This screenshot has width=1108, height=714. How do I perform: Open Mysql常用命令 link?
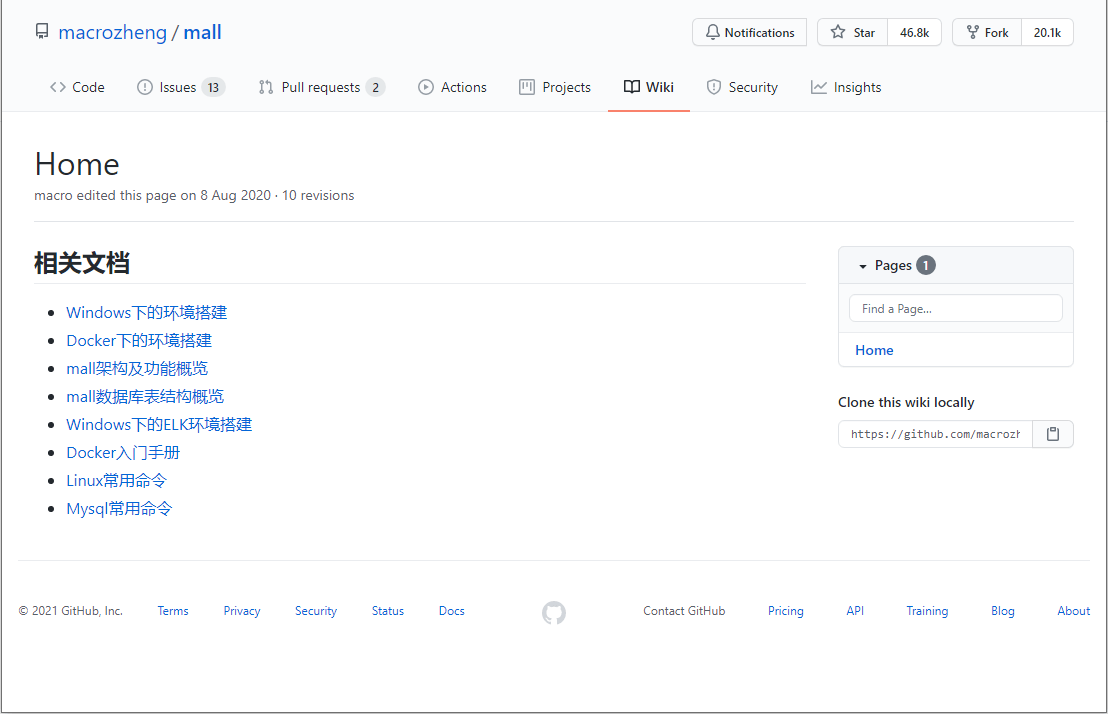[x=119, y=508]
